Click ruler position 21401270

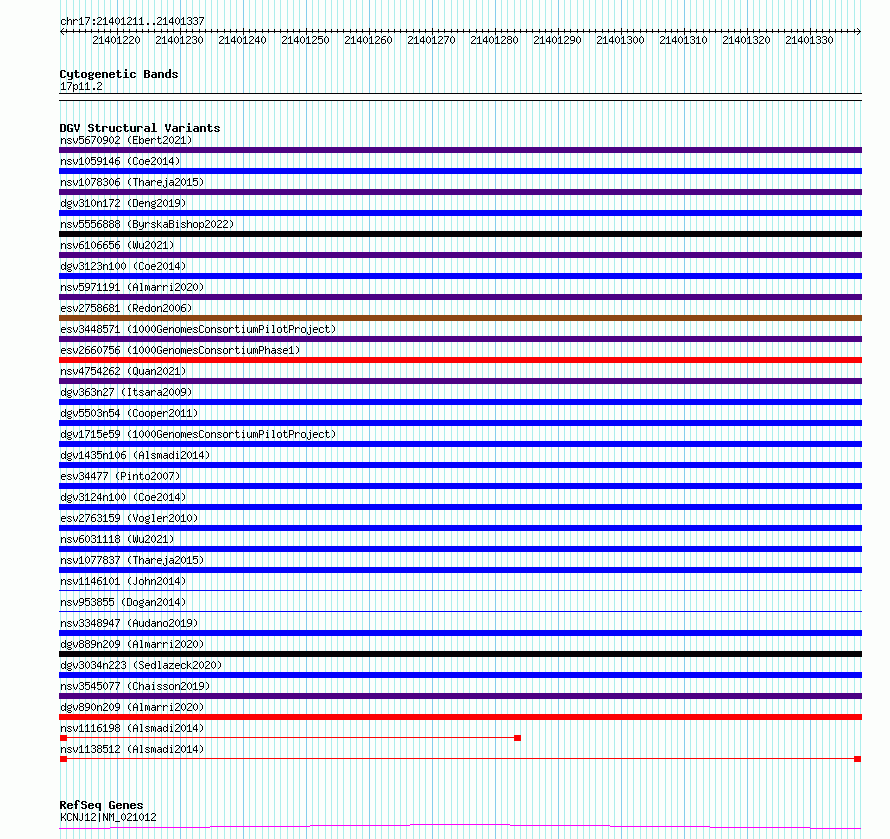[x=431, y=40]
